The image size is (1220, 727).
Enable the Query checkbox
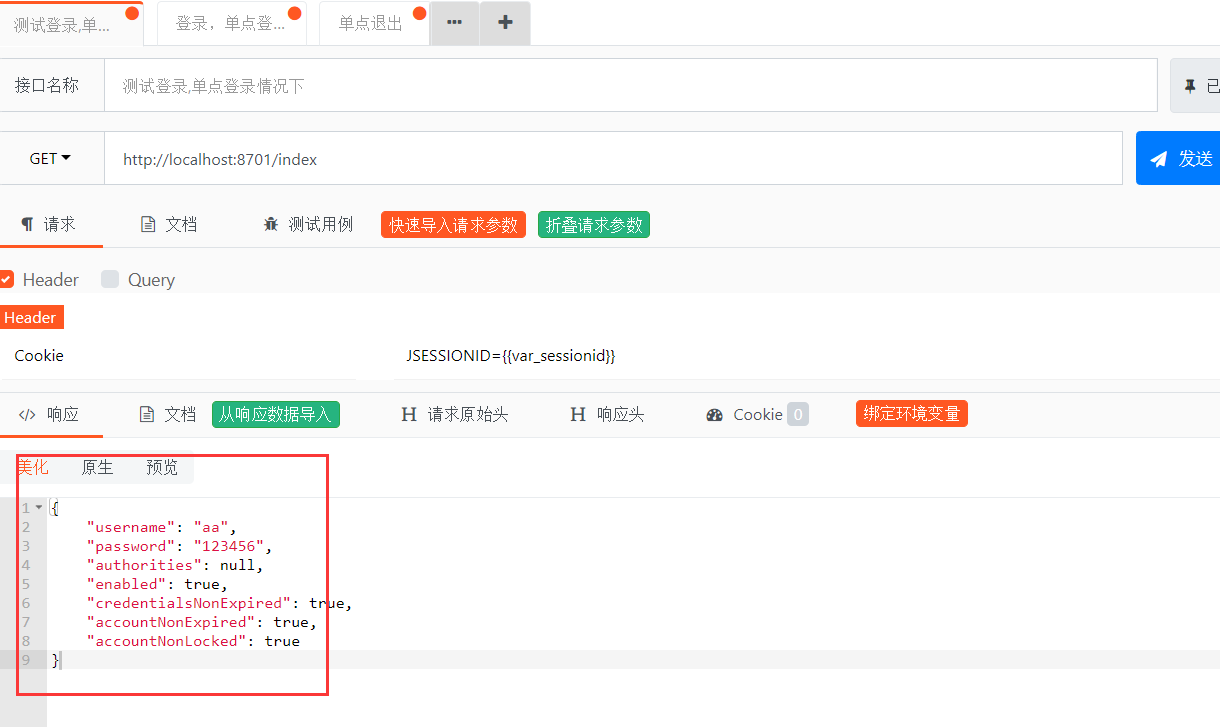click(x=112, y=279)
